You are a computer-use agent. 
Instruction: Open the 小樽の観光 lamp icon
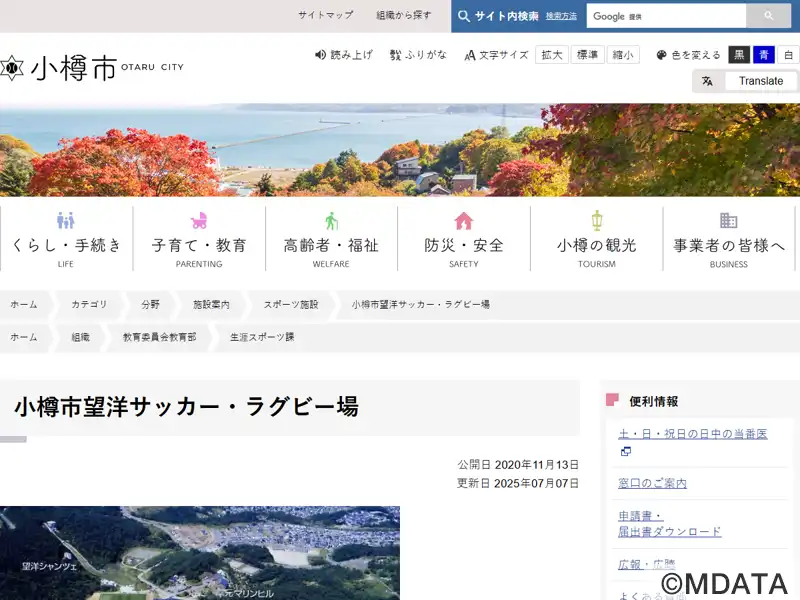click(x=597, y=220)
